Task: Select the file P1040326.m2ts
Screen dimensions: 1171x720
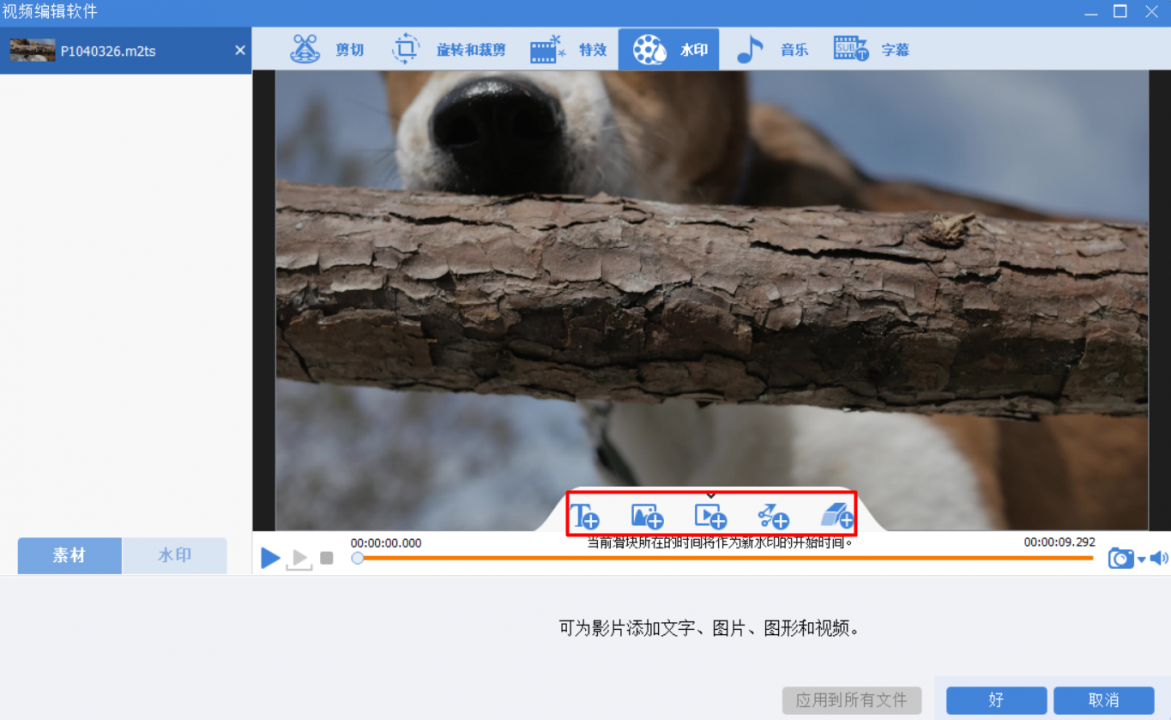Action: point(125,51)
